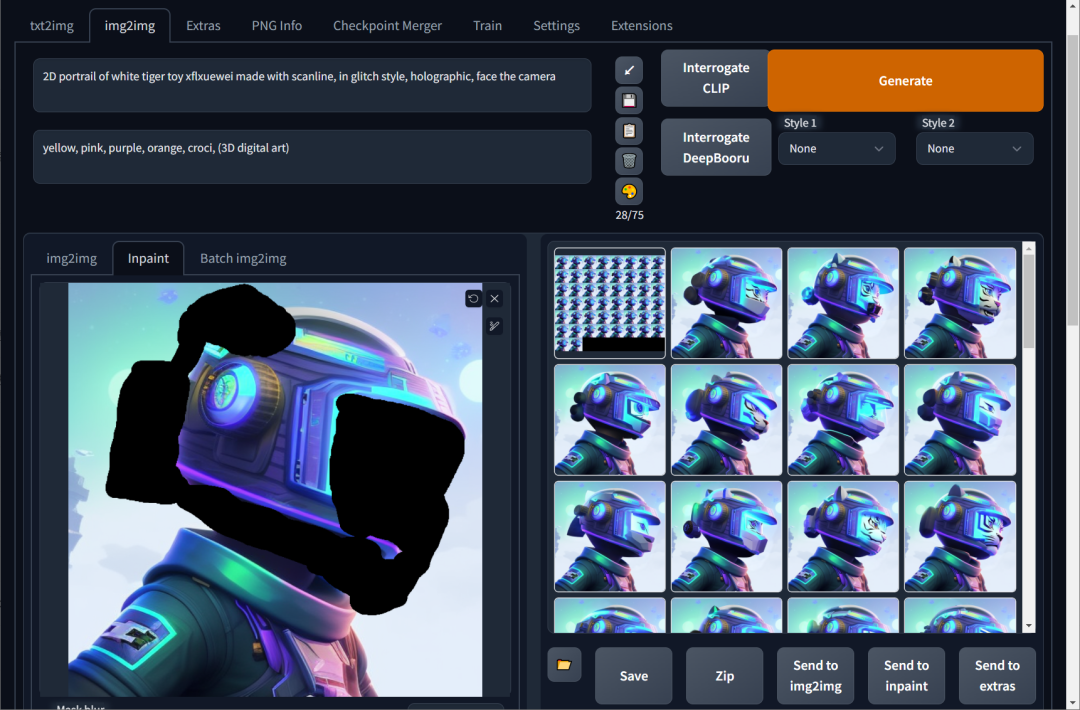The image size is (1080, 710).
Task: Click the orange Generate button
Action: coord(905,81)
